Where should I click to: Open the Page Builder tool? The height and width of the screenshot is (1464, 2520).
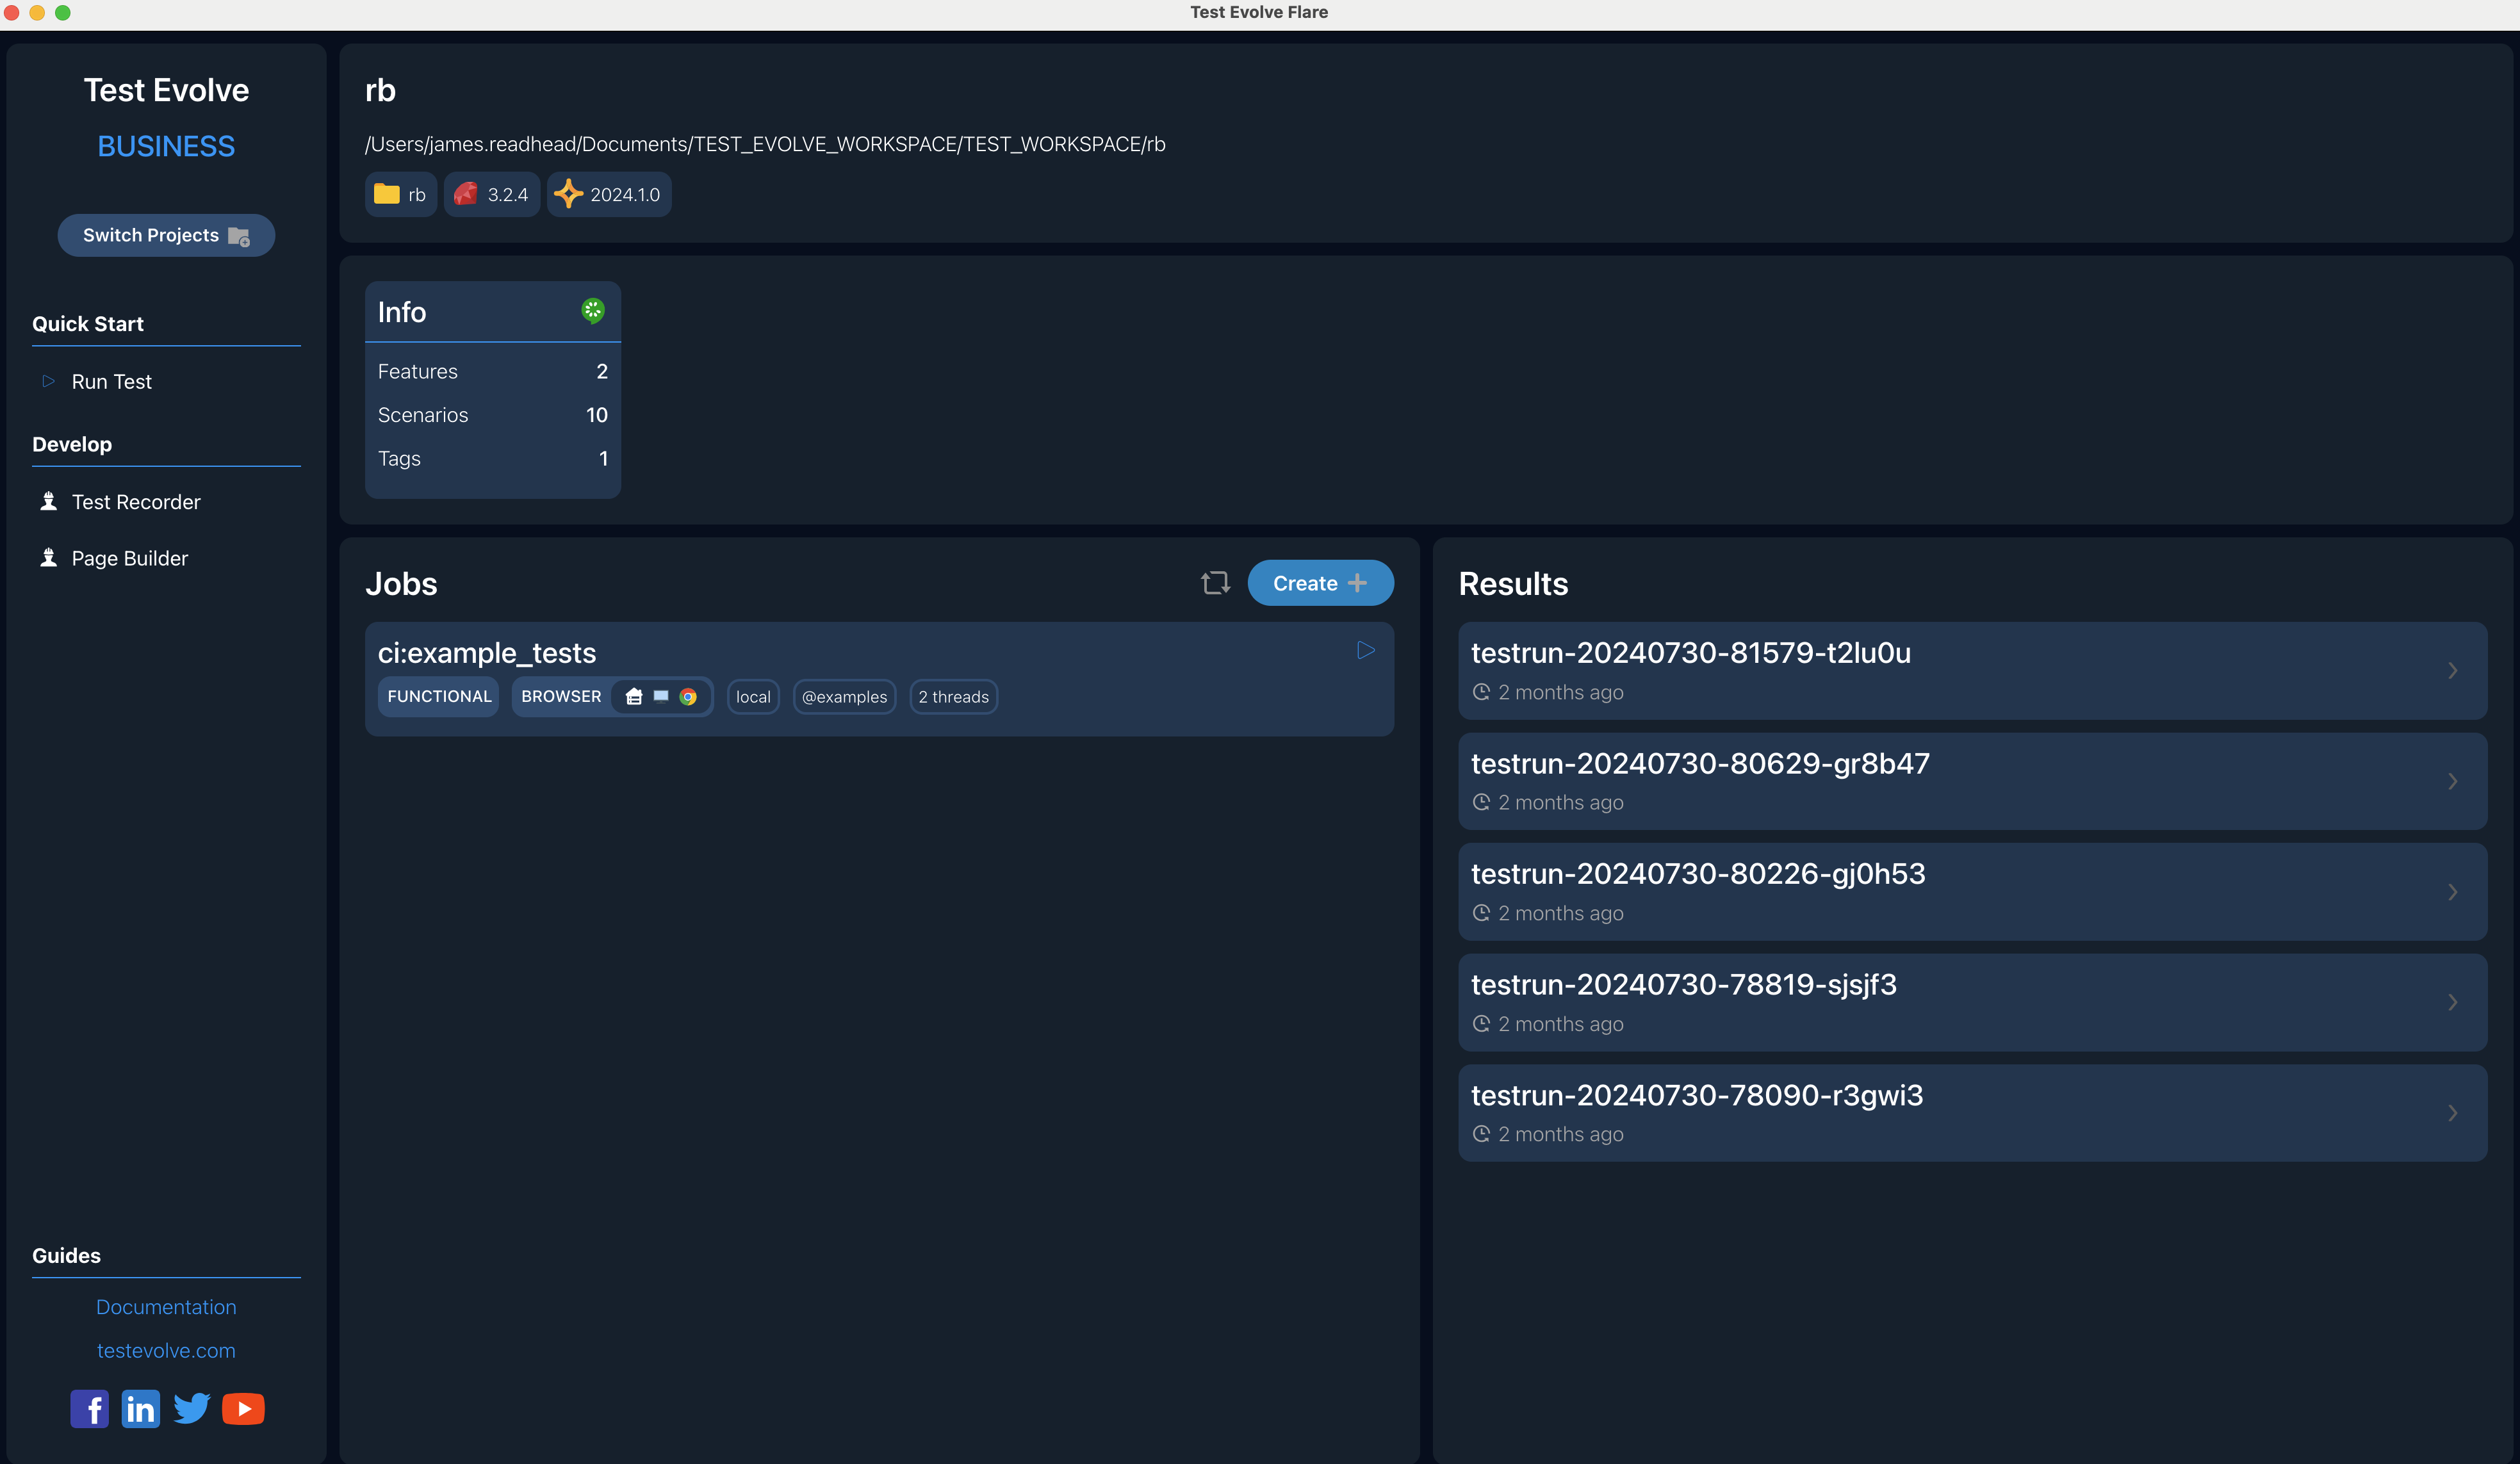tap(130, 558)
